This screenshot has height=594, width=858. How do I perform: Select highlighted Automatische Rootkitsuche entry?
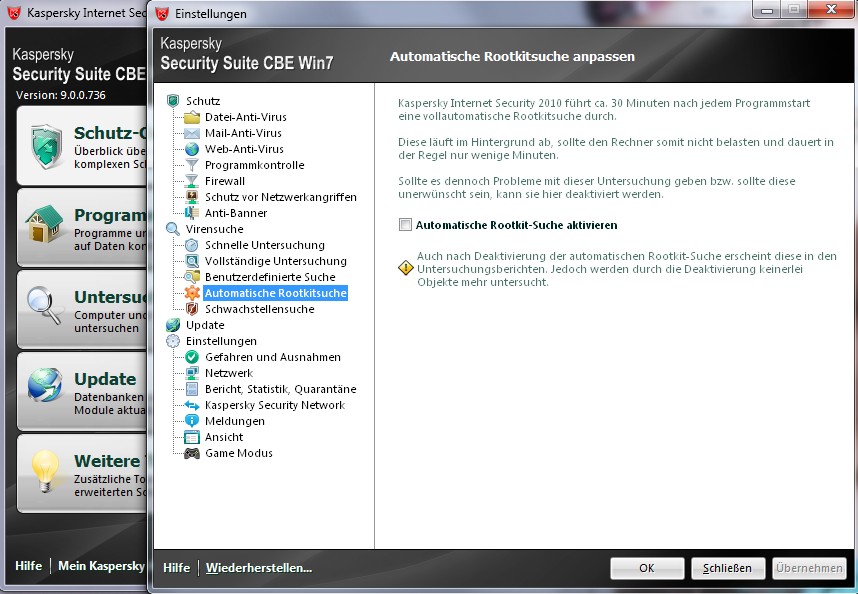pyautogui.click(x=276, y=293)
